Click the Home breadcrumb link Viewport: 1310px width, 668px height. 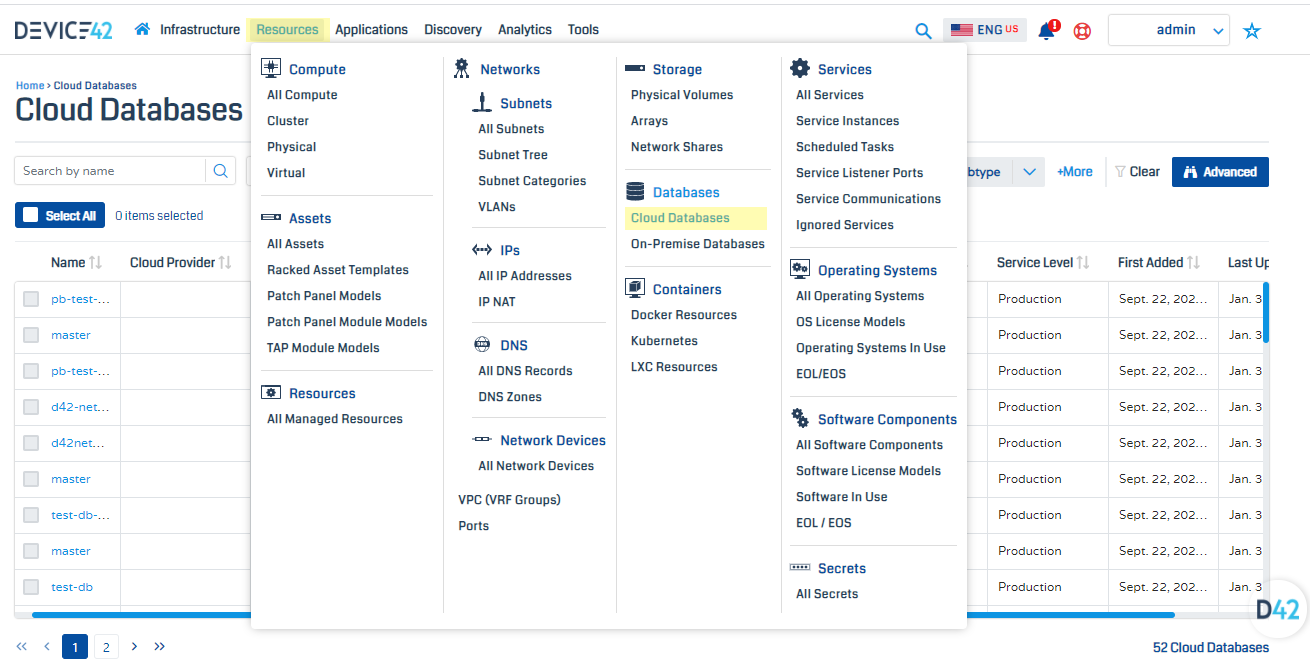(x=30, y=86)
